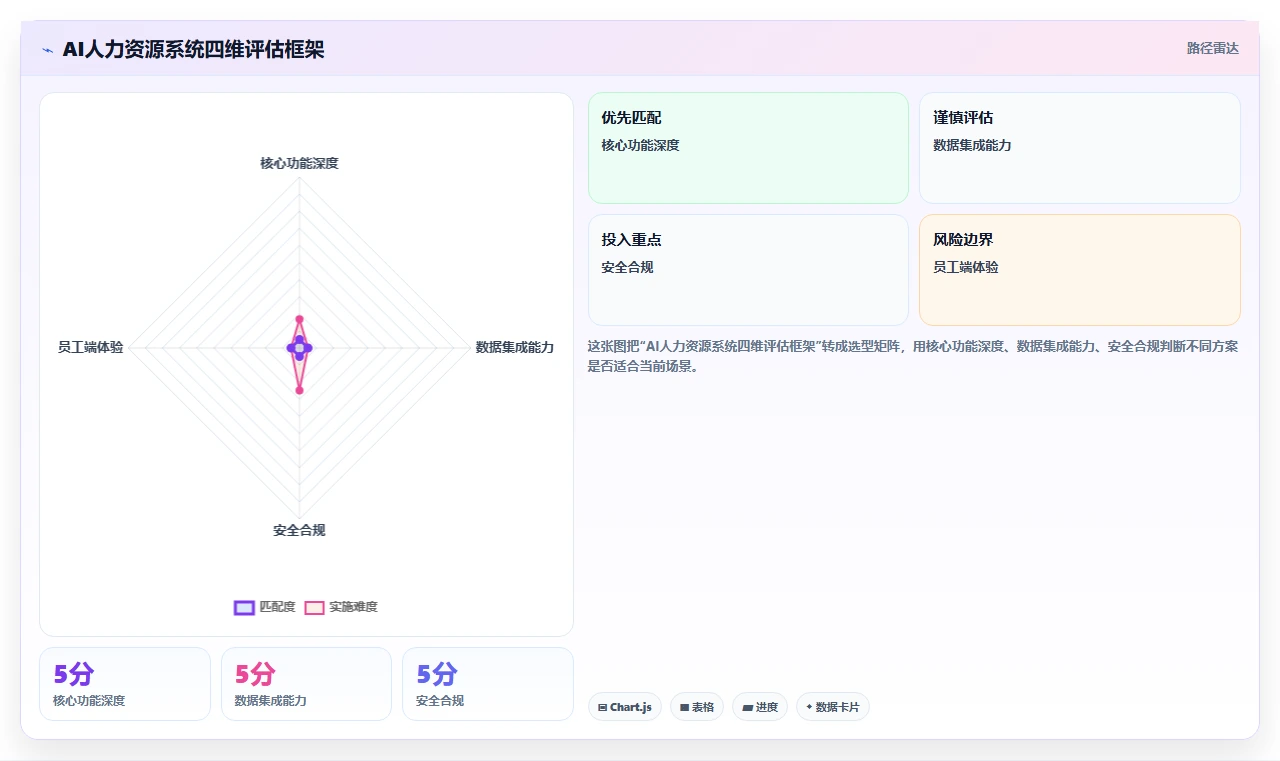Viewport: 1280px width, 761px height.
Task: Select the 优先匹配 card
Action: (x=748, y=148)
